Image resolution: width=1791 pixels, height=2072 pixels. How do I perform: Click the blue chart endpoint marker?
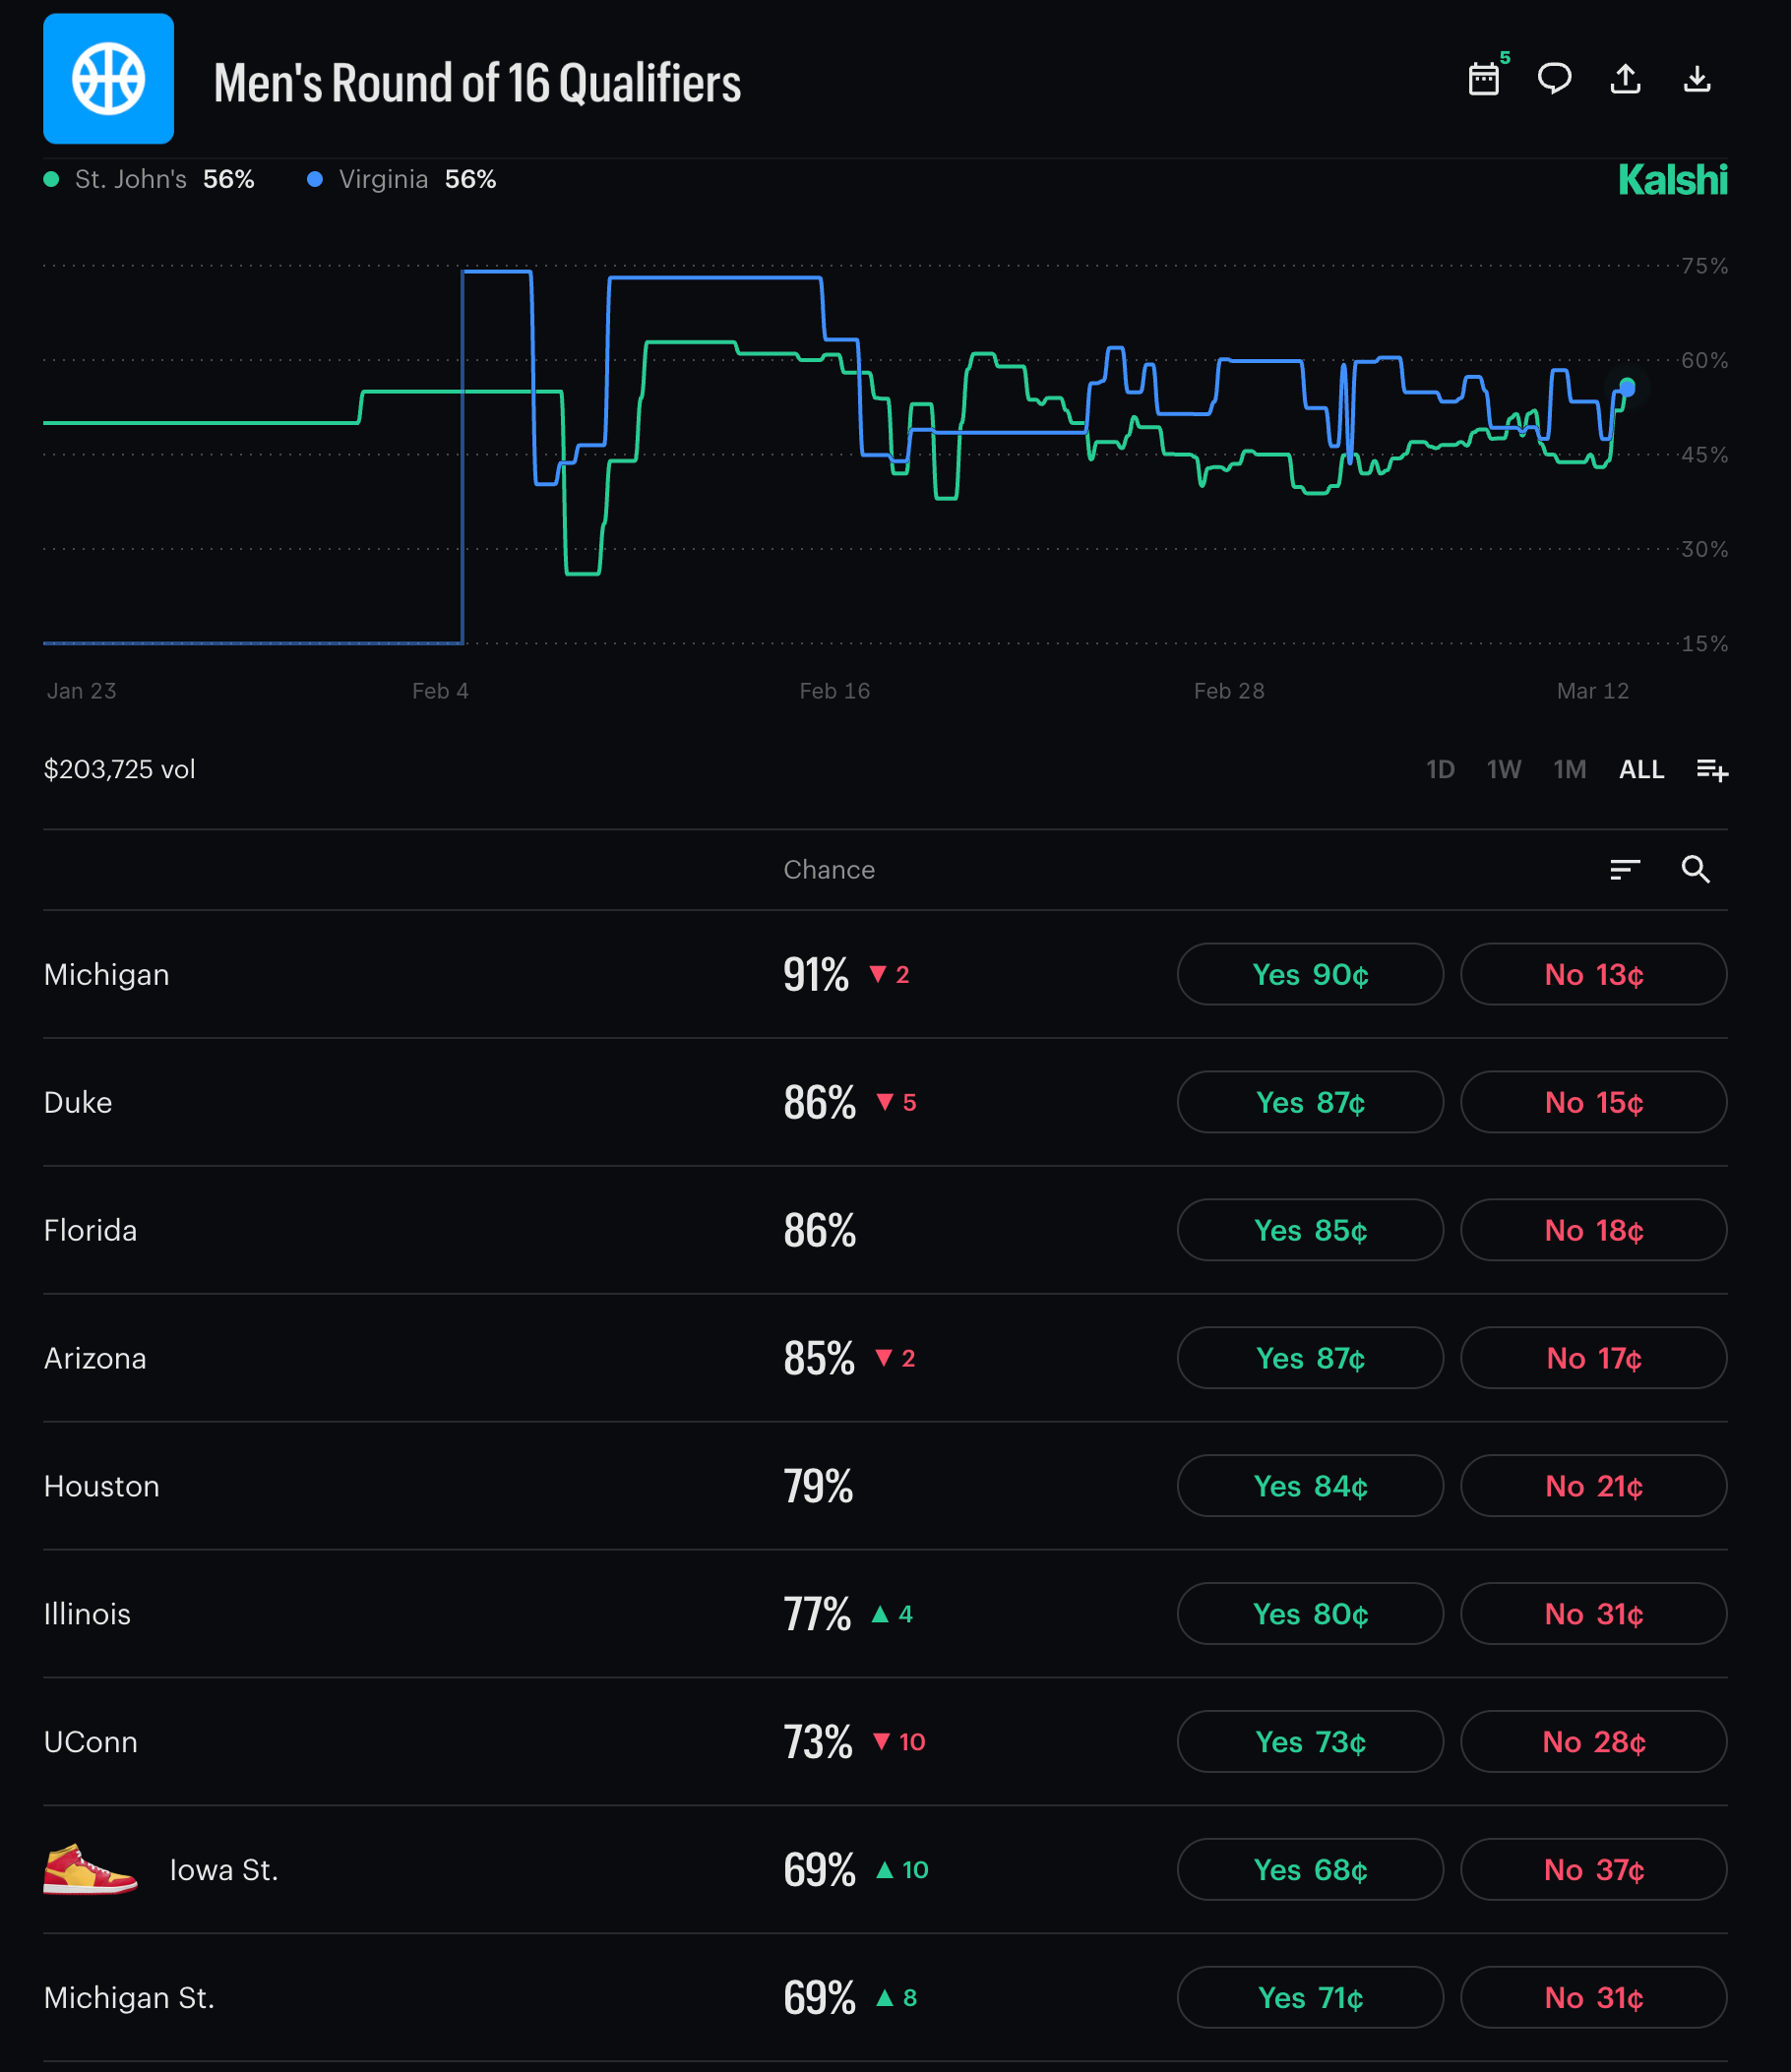(x=1627, y=387)
